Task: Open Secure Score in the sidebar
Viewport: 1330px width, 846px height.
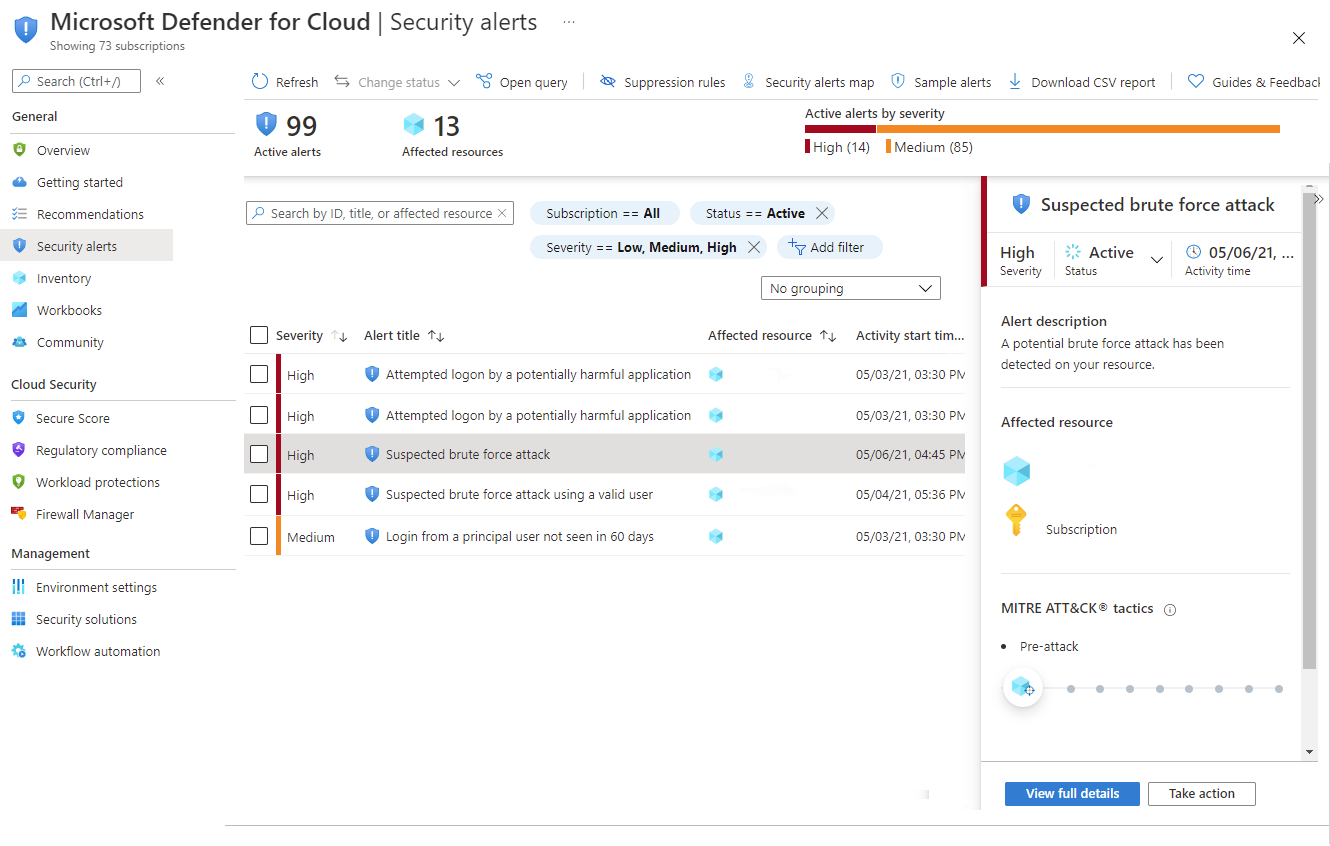Action: click(x=73, y=418)
